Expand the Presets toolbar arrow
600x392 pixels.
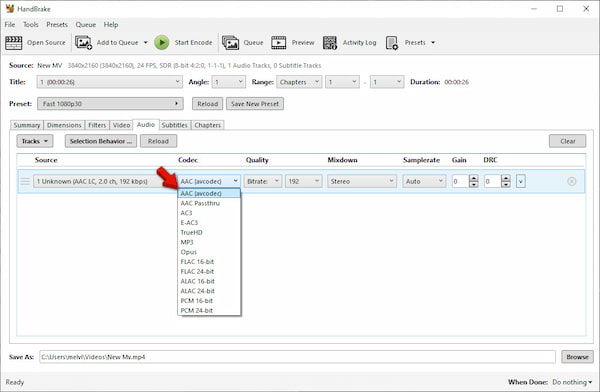[x=433, y=42]
